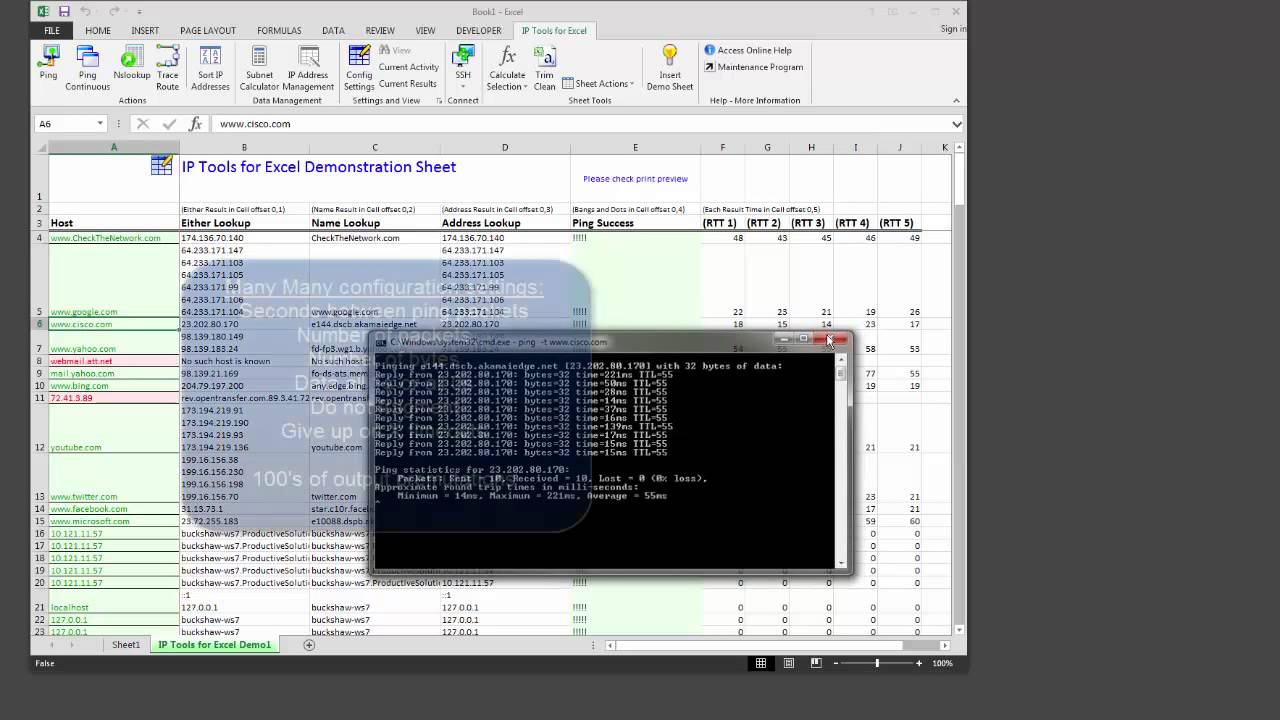Switch to Page Layout view in status bar
The image size is (1280, 720).
(789, 663)
